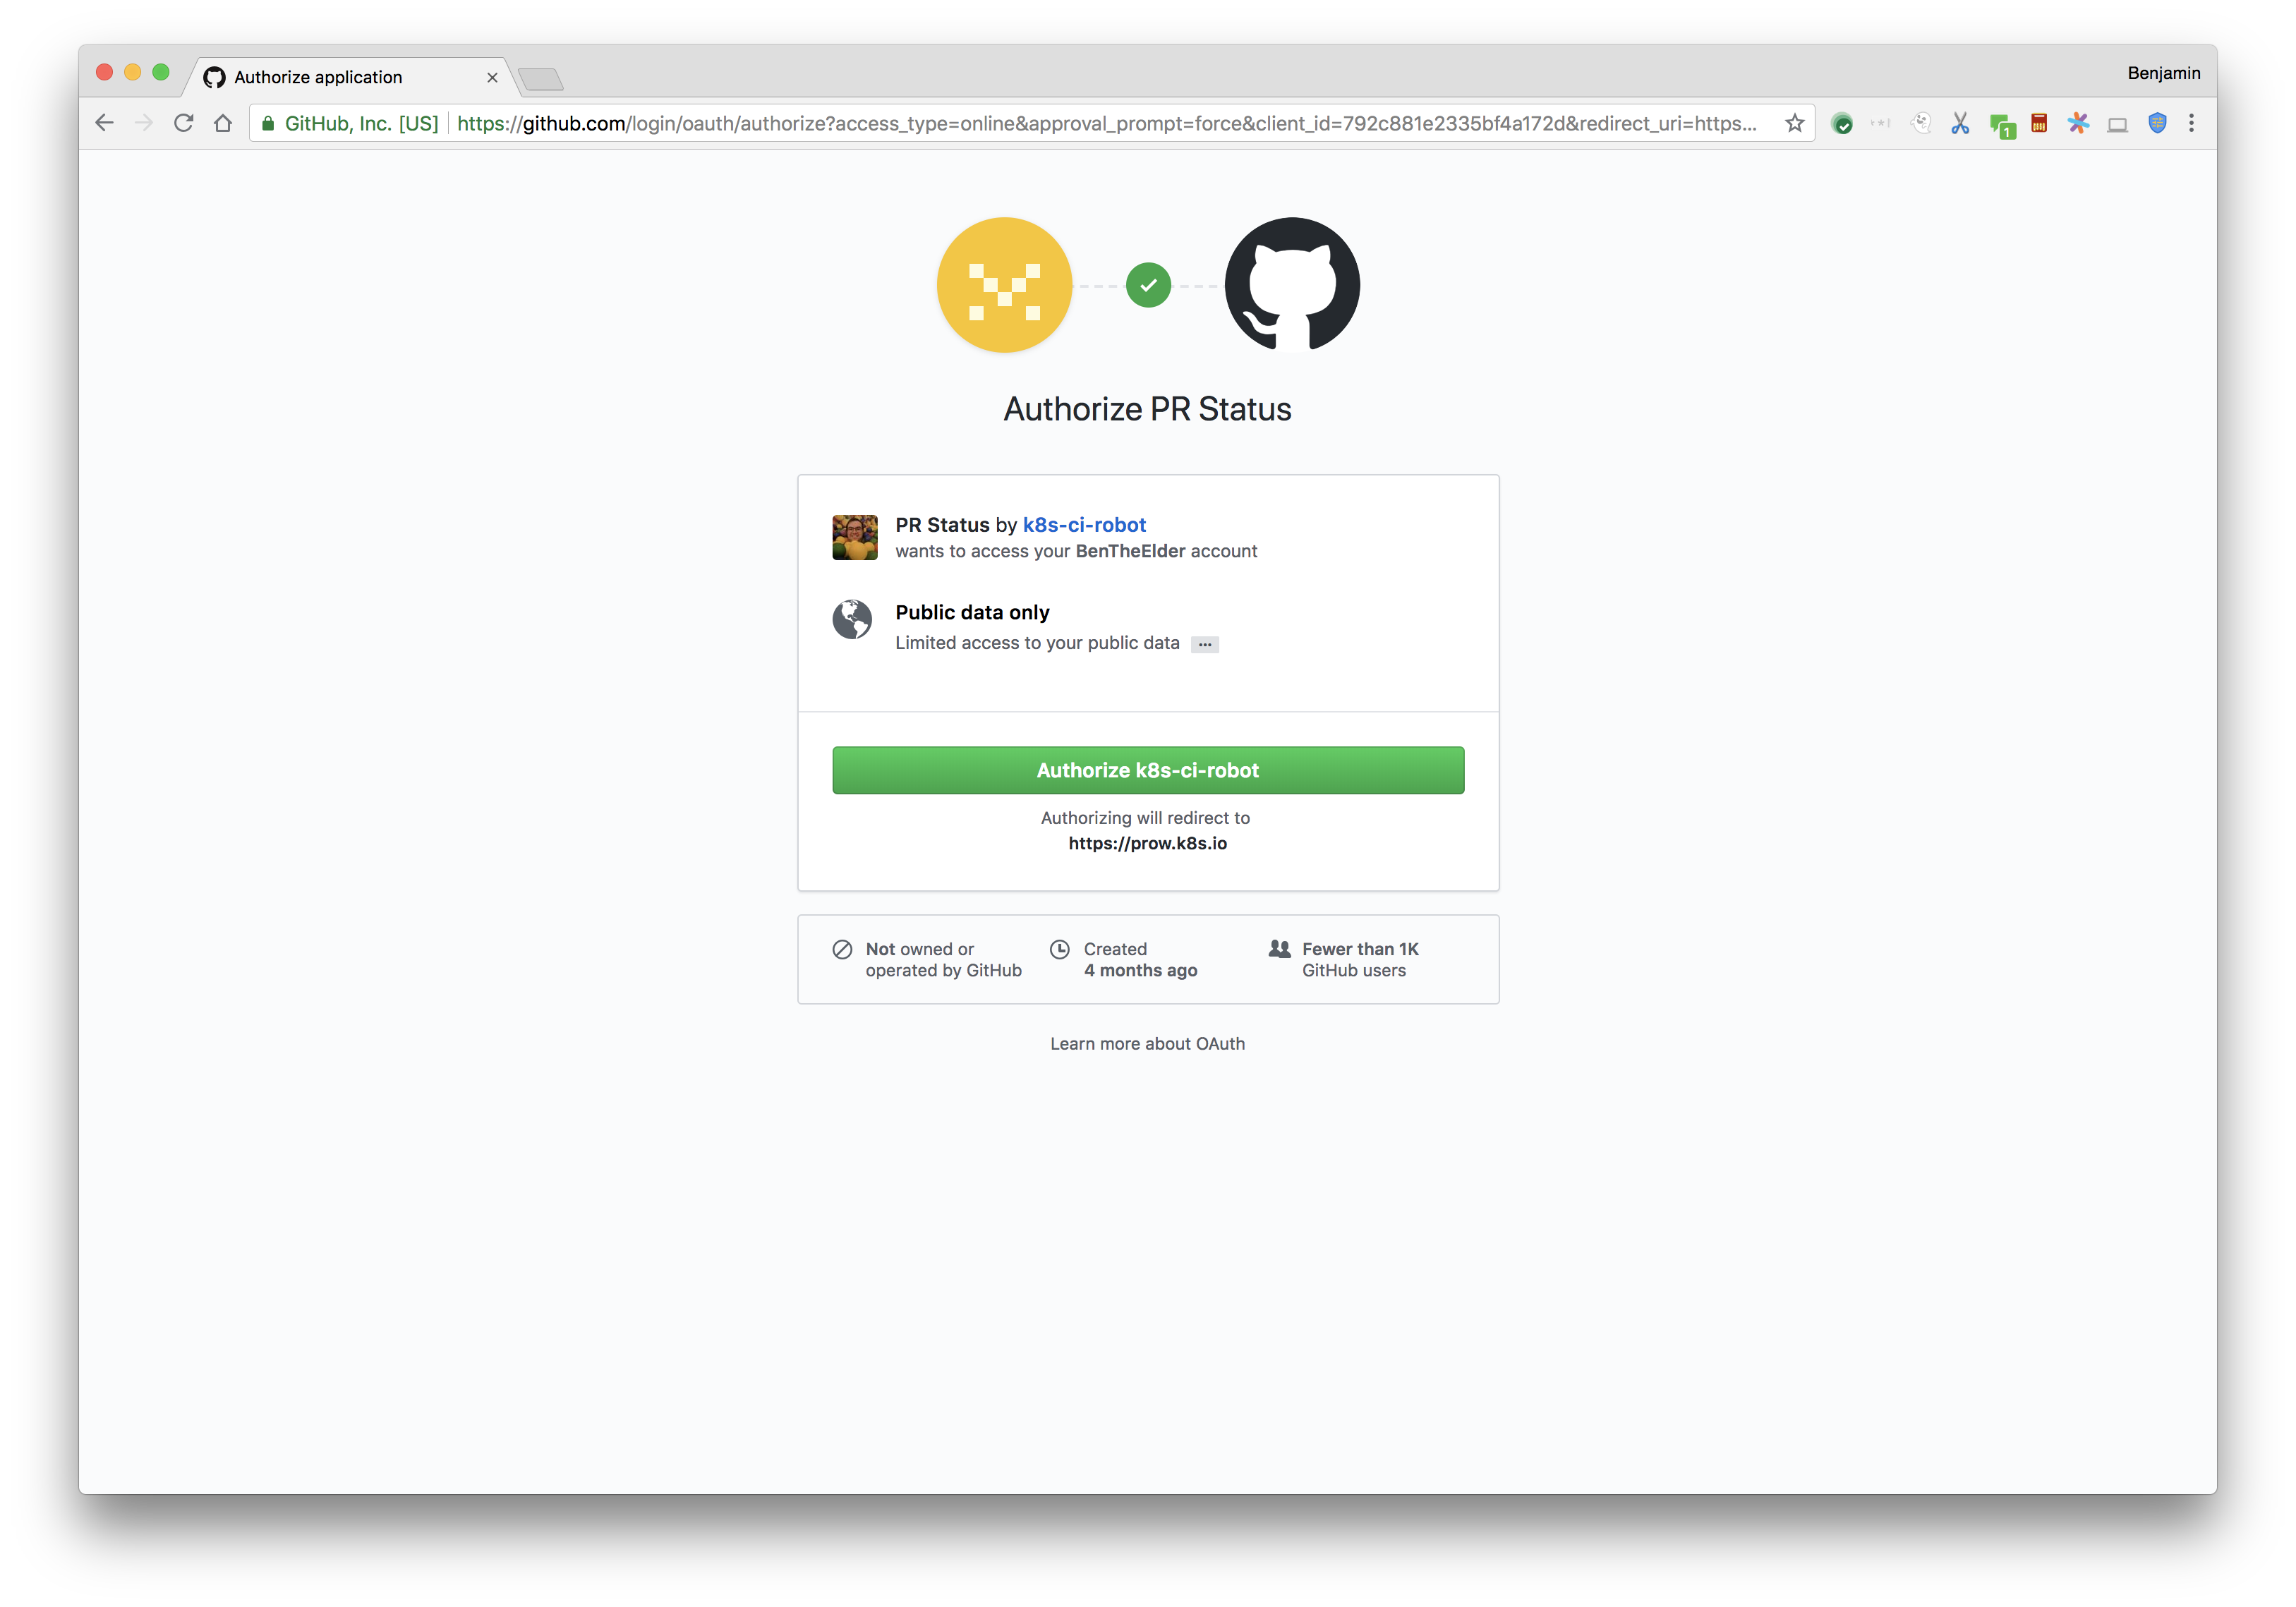Click the globe icon beside Public data only
The width and height of the screenshot is (2296, 1607).
click(853, 620)
